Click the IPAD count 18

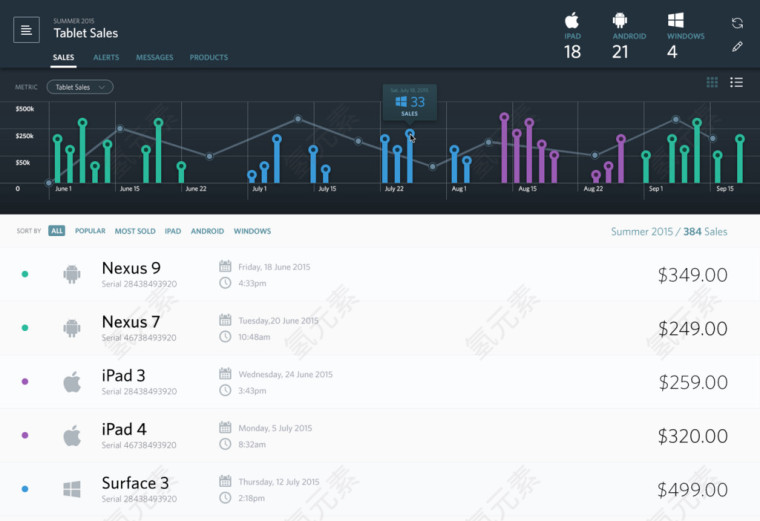[x=572, y=51]
